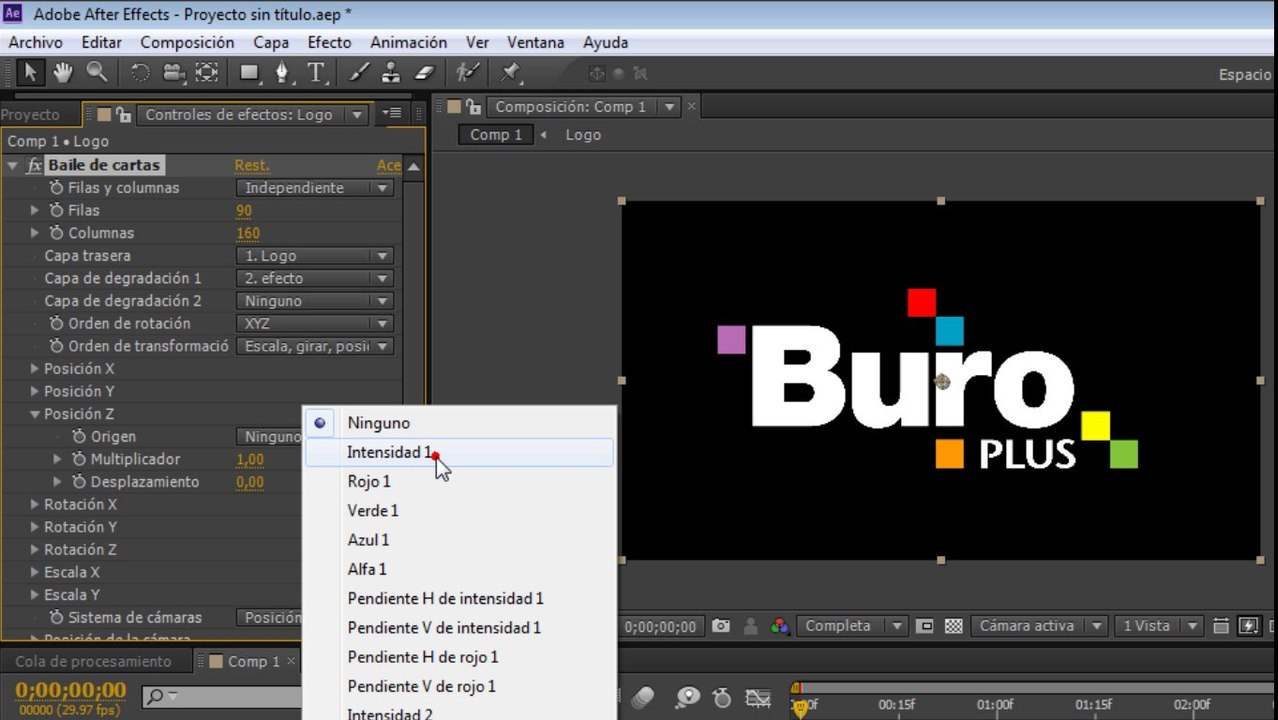Select the Pan Behind anchor point tool
Viewport: 1278px width, 720px height.
coord(207,72)
